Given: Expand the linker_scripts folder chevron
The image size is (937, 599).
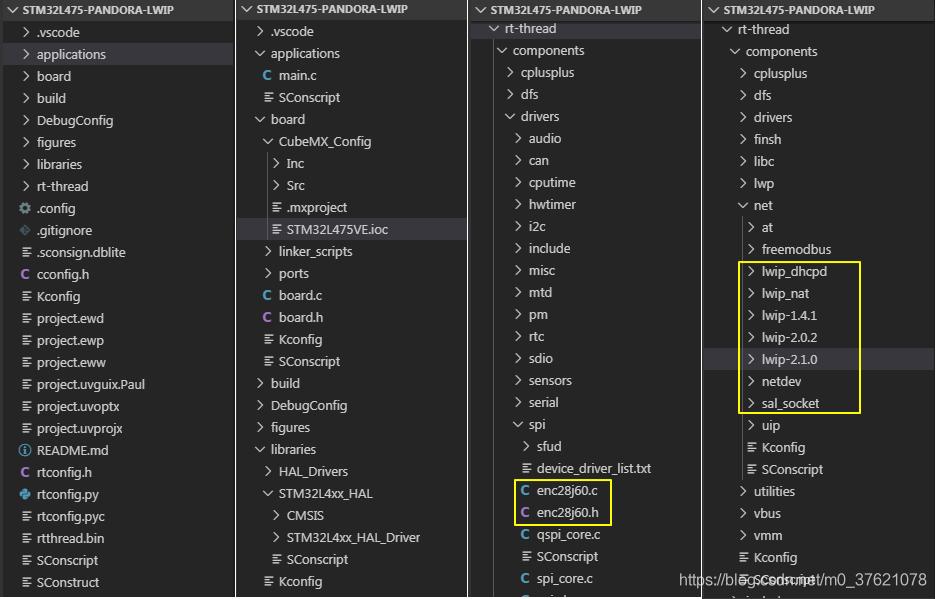Looking at the screenshot, I should [x=268, y=252].
